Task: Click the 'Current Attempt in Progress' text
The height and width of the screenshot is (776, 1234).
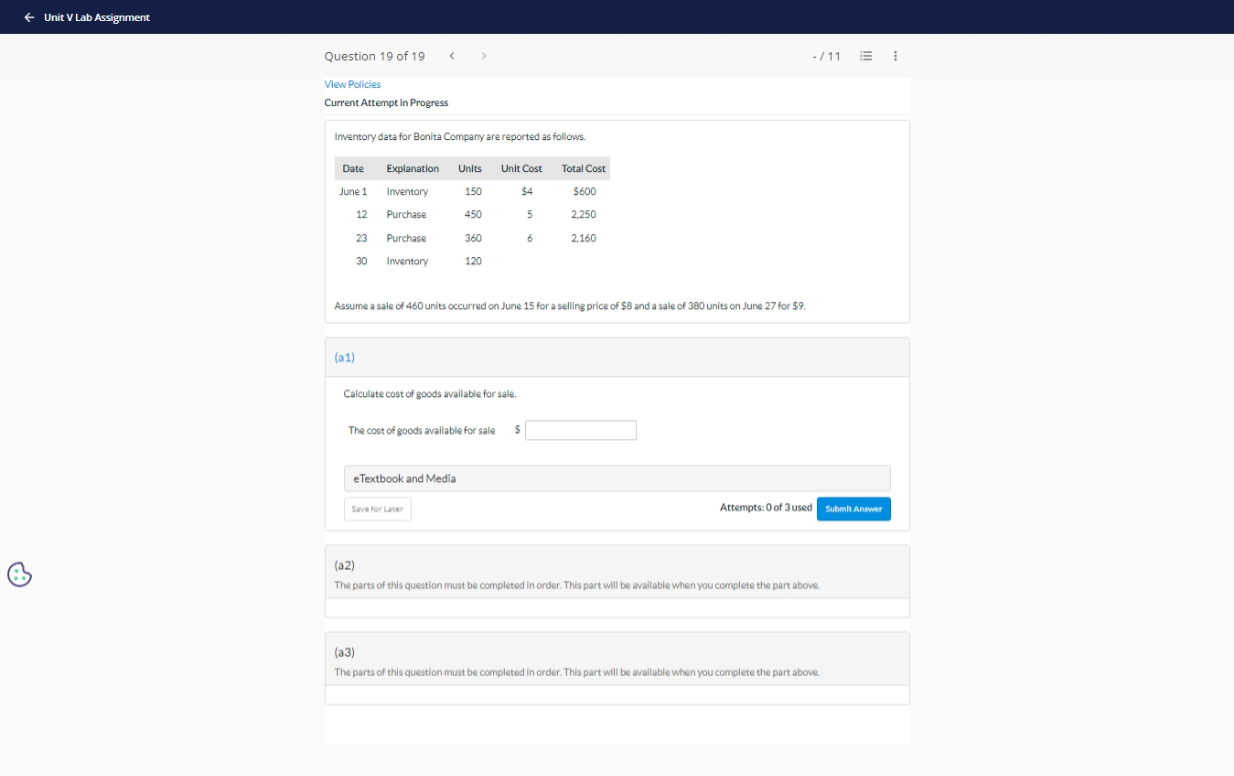Action: pos(386,103)
